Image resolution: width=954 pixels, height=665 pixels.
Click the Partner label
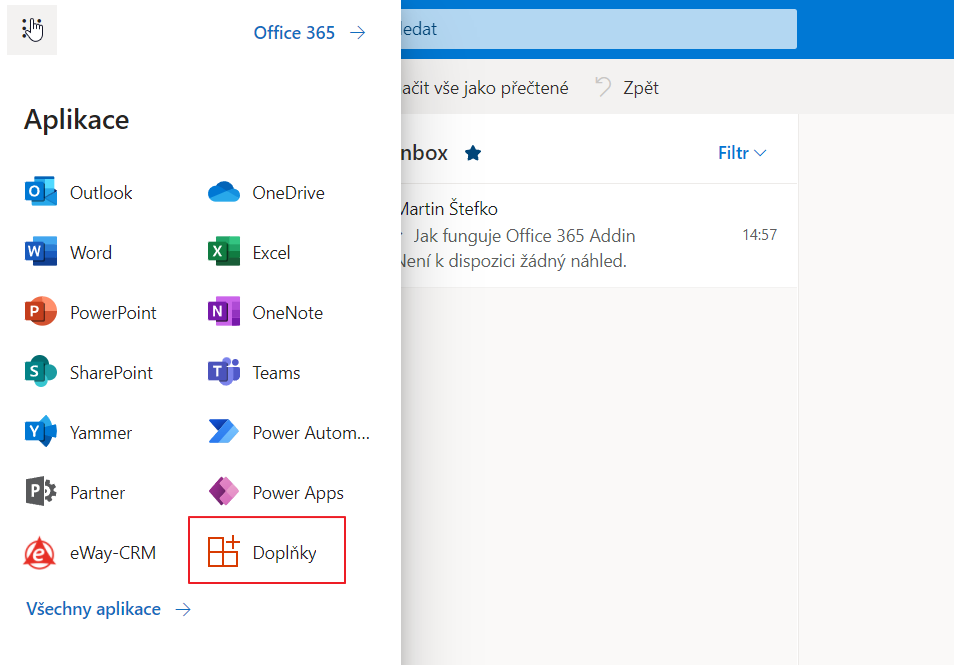[x=97, y=492]
